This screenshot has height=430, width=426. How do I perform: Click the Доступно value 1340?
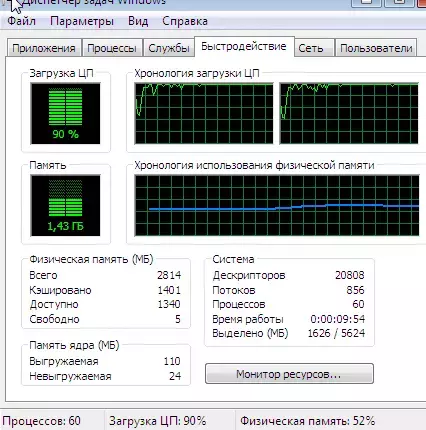(169, 304)
